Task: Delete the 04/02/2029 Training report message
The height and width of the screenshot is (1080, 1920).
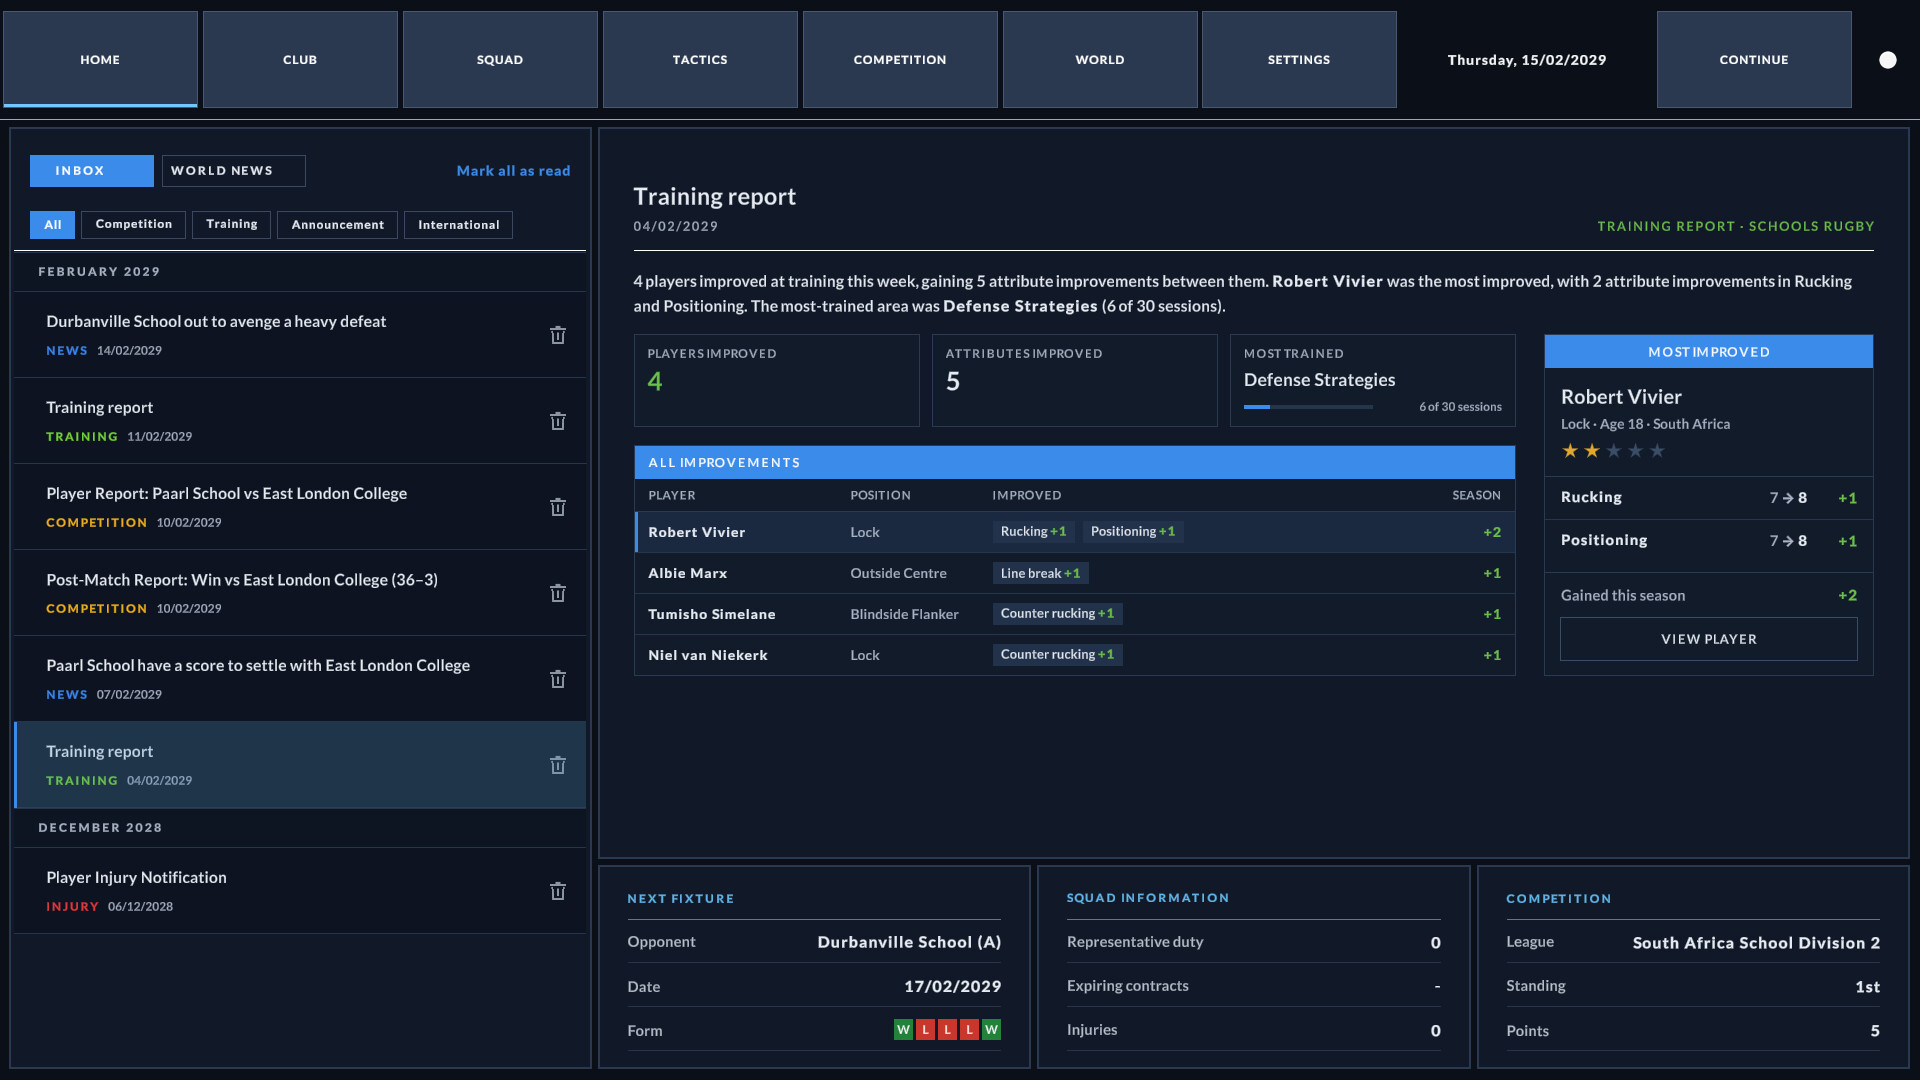Action: coord(558,765)
